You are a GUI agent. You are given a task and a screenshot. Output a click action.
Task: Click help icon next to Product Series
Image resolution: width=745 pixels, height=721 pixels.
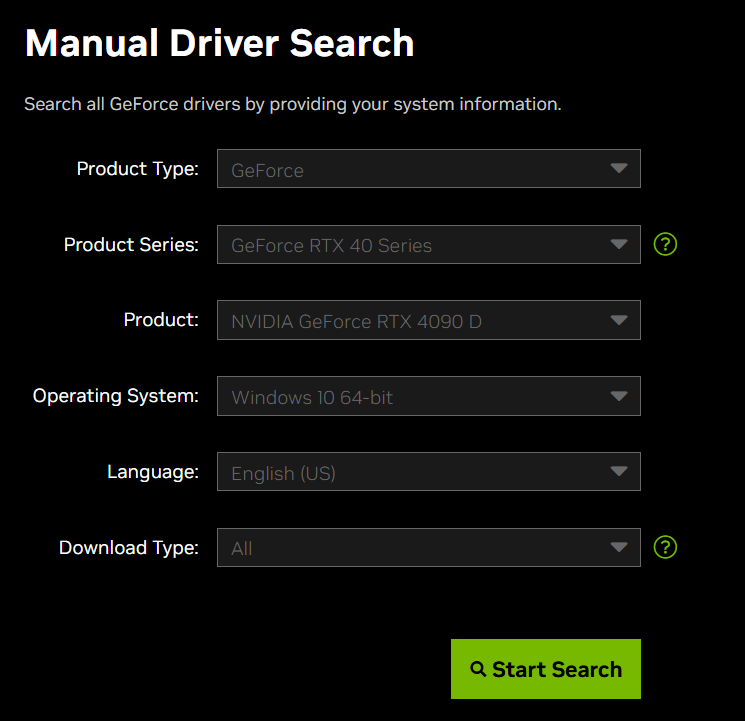coord(665,244)
